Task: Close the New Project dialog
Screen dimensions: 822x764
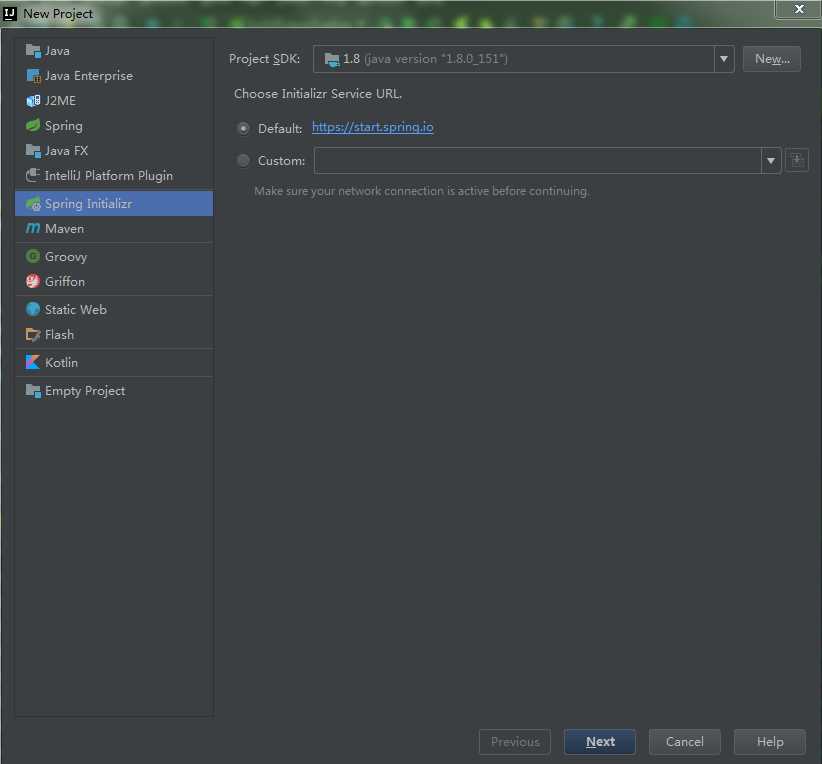Action: pyautogui.click(x=798, y=9)
